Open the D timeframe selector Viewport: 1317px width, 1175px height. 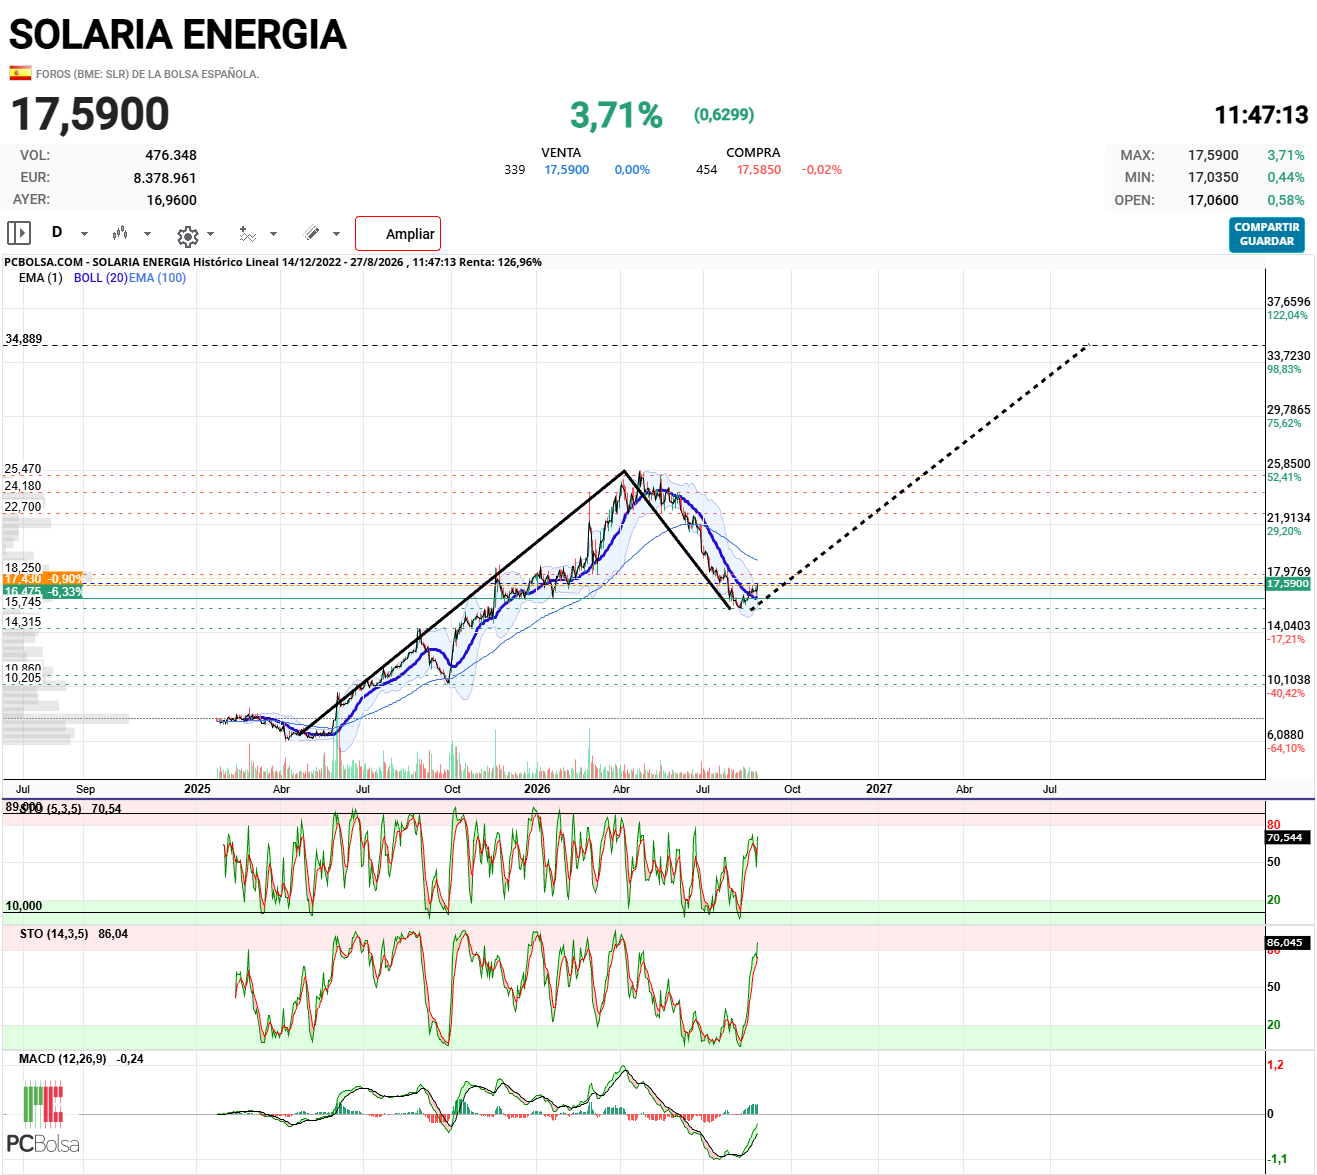tap(57, 233)
